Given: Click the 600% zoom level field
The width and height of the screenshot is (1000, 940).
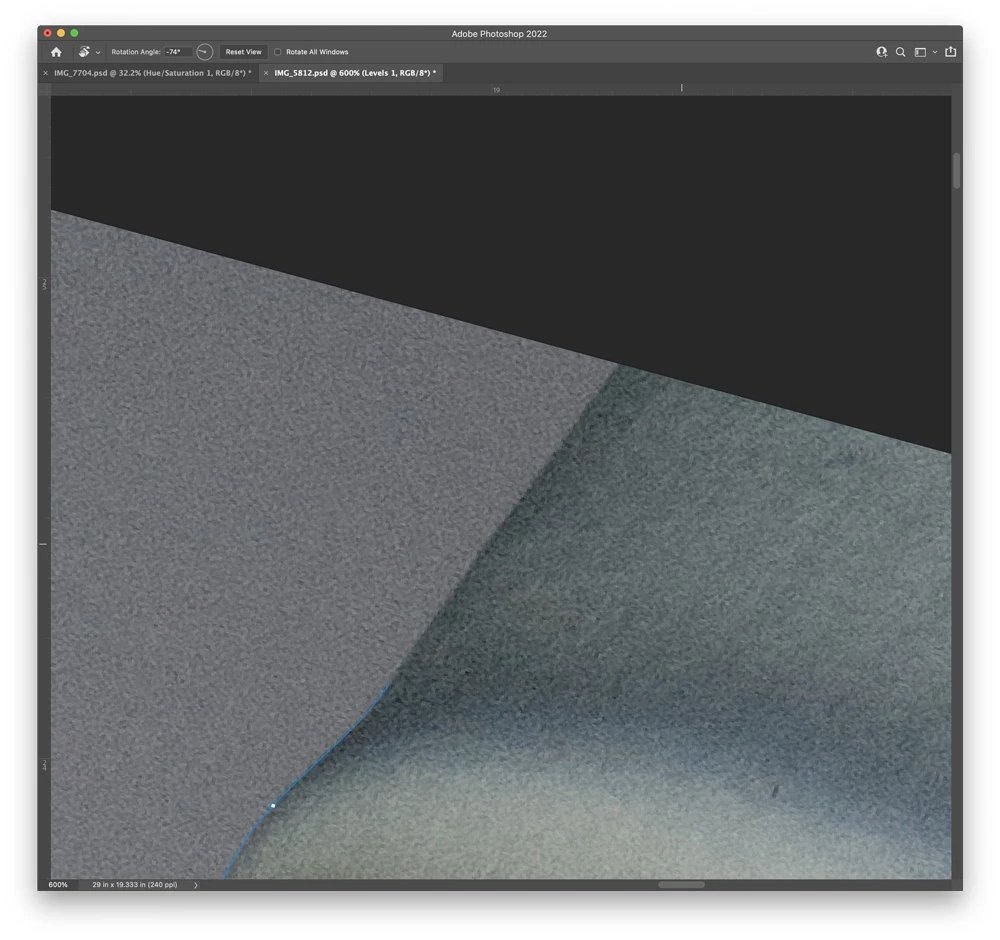Looking at the screenshot, I should coord(58,885).
